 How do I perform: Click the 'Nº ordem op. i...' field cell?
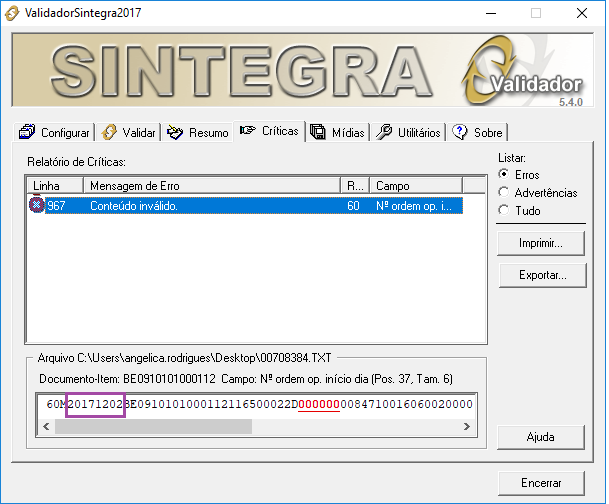coord(414,206)
